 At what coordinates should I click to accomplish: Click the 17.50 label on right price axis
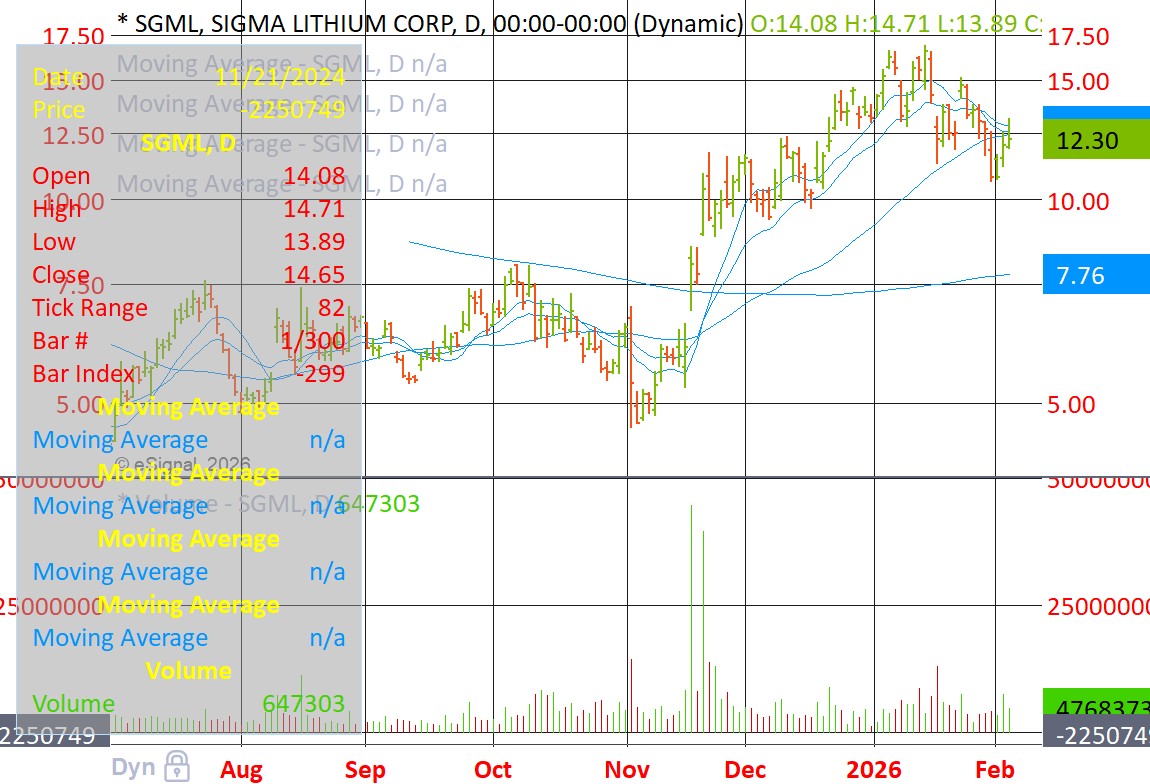(x=1077, y=37)
